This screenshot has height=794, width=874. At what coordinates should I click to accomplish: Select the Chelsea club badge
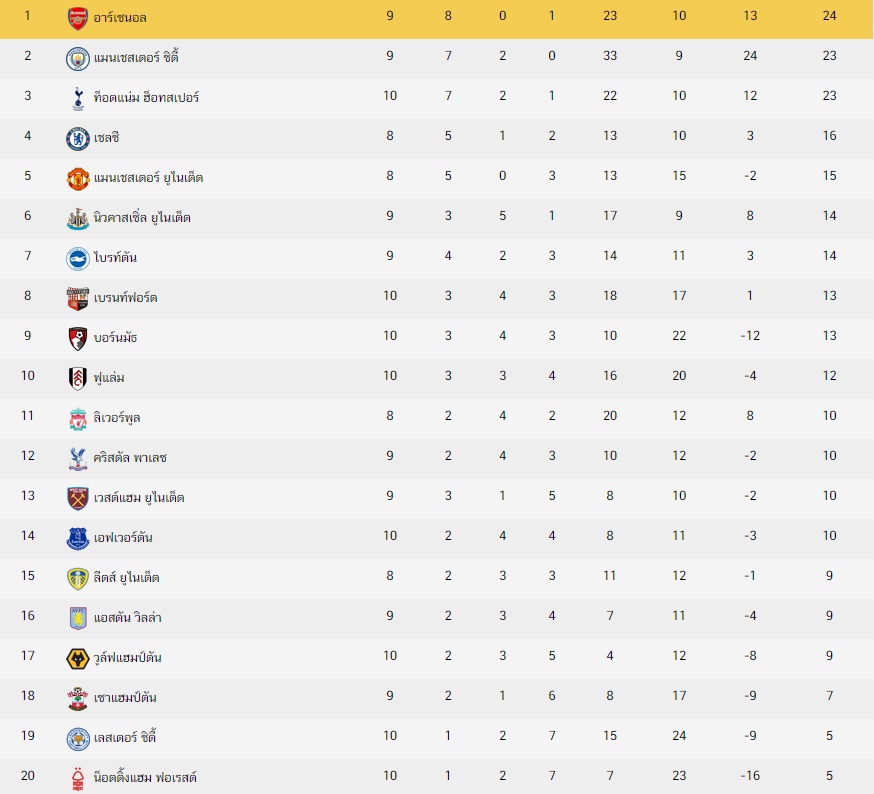point(77,139)
